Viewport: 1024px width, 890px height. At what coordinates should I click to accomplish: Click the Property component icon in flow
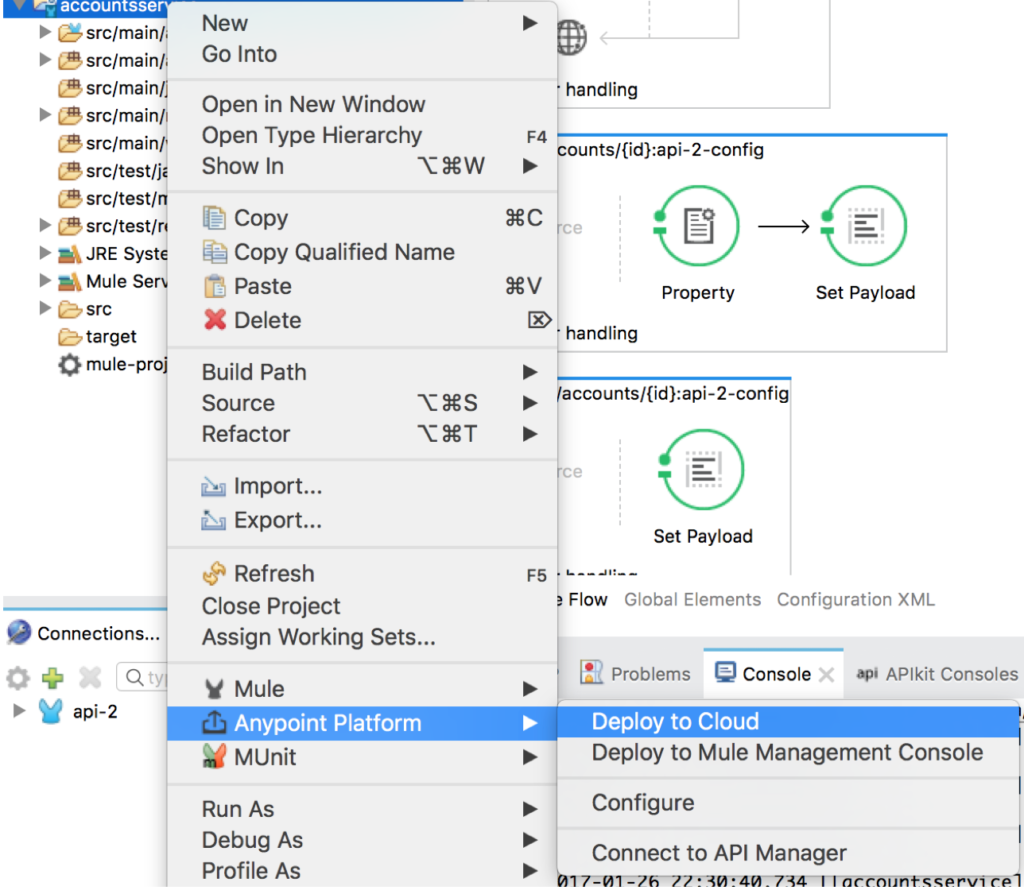tap(697, 226)
